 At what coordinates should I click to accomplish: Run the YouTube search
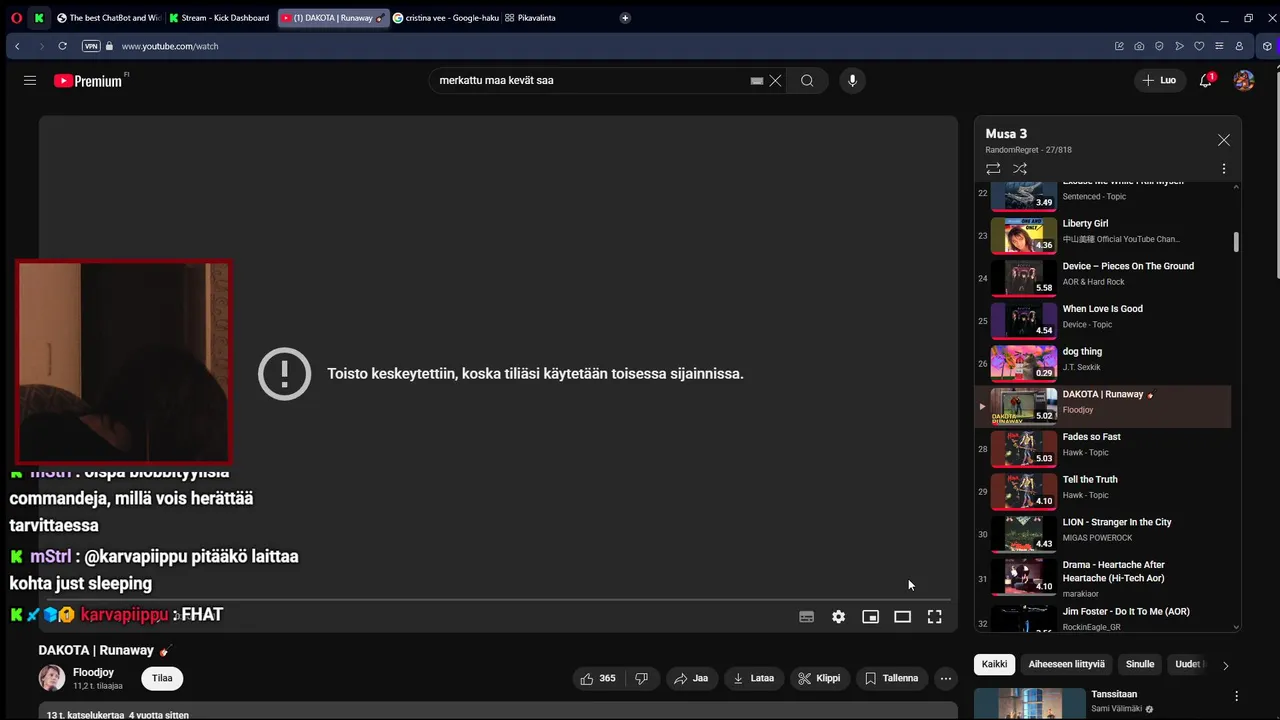point(807,81)
